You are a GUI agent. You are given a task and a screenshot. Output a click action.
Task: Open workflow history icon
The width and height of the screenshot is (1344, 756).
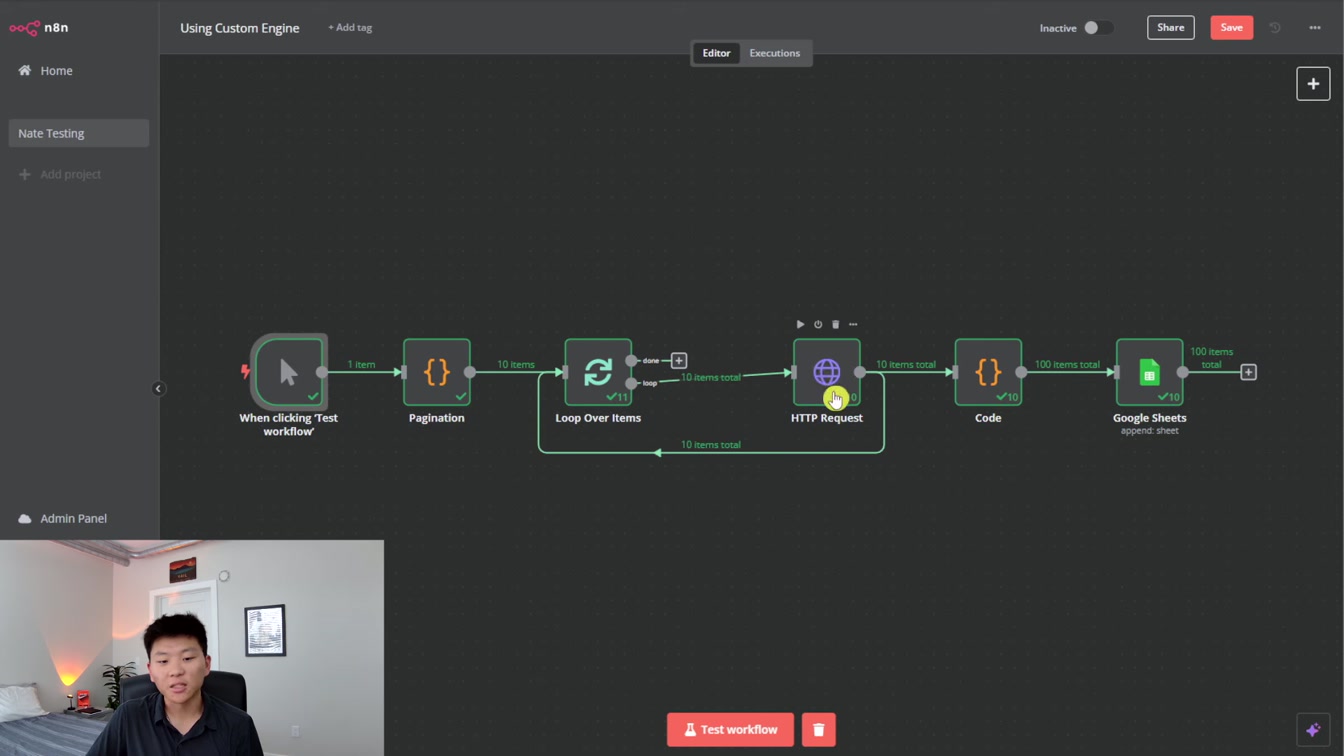coord(1275,28)
